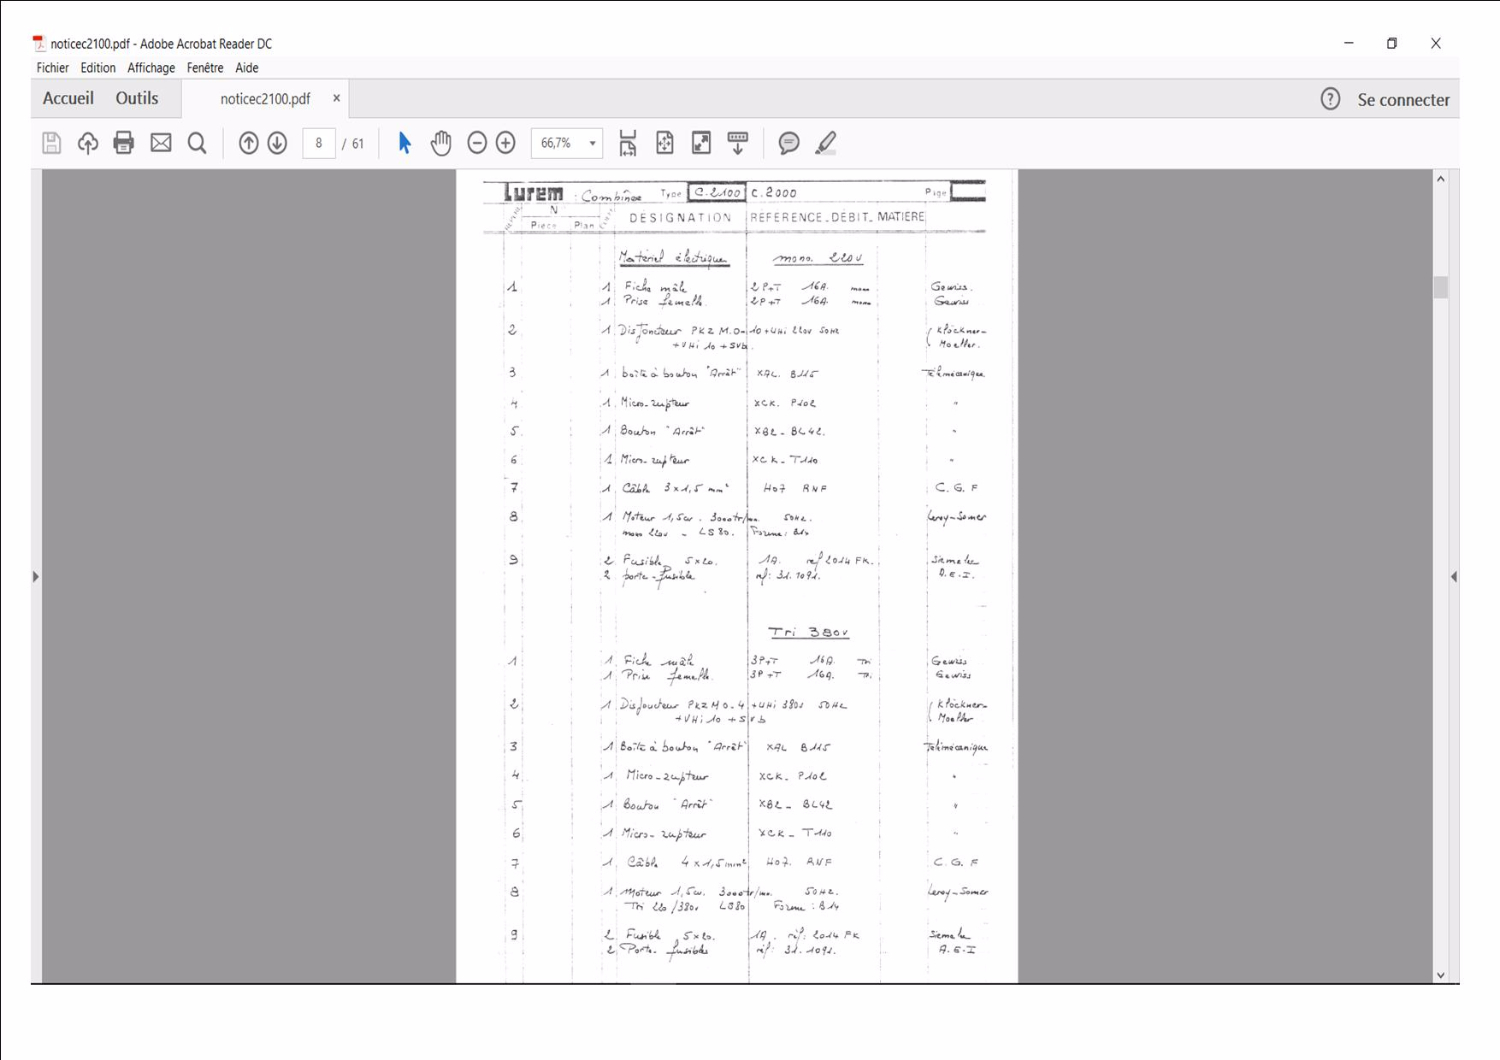Viewport: 1500px width, 1060px height.
Task: Switch to the Outils tab
Action: tap(137, 98)
